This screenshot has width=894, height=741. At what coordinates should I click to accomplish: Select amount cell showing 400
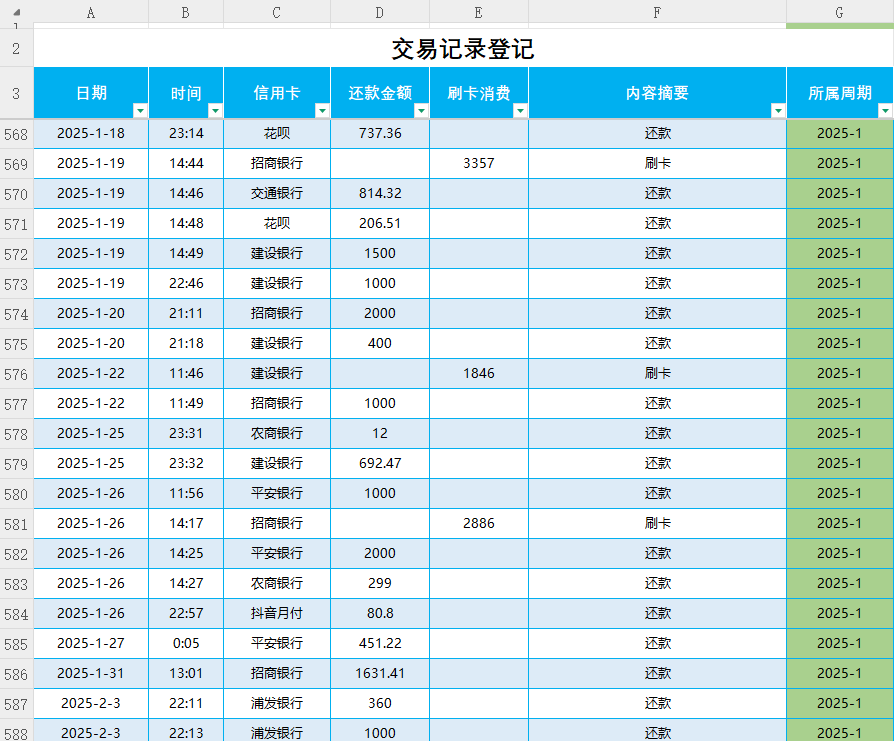click(x=380, y=344)
